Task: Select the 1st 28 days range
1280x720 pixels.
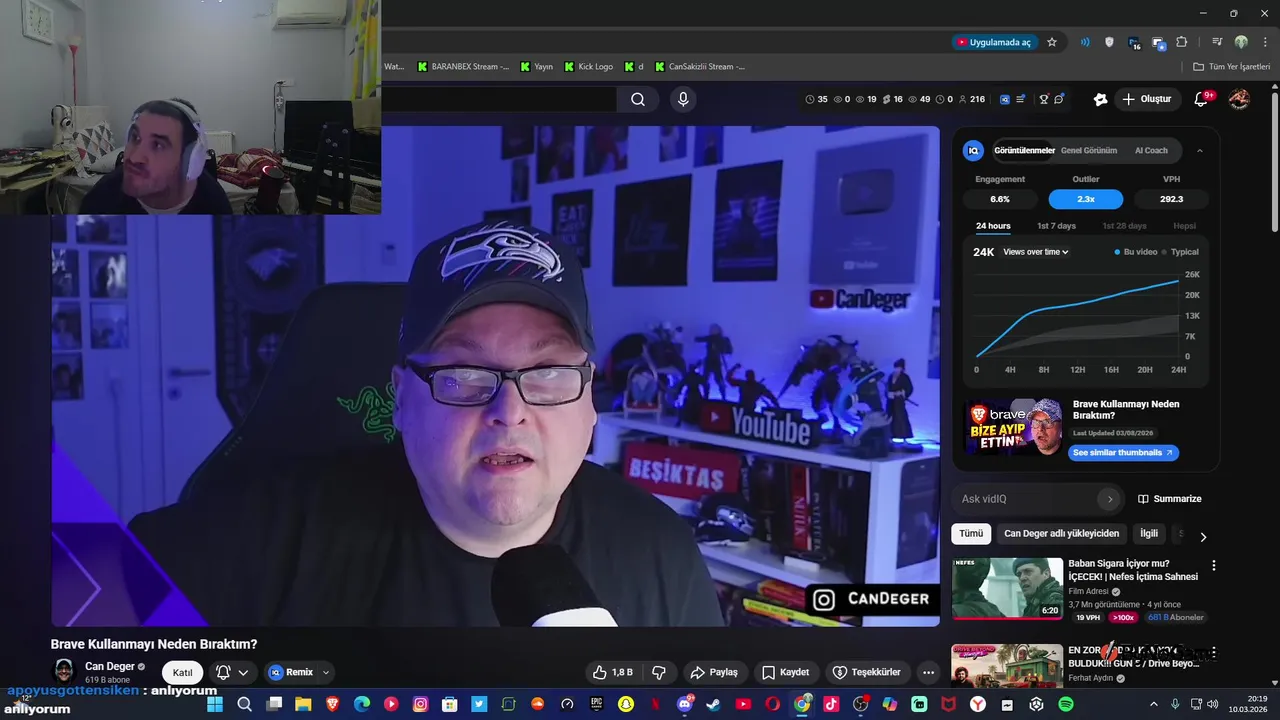Action: tap(1124, 226)
